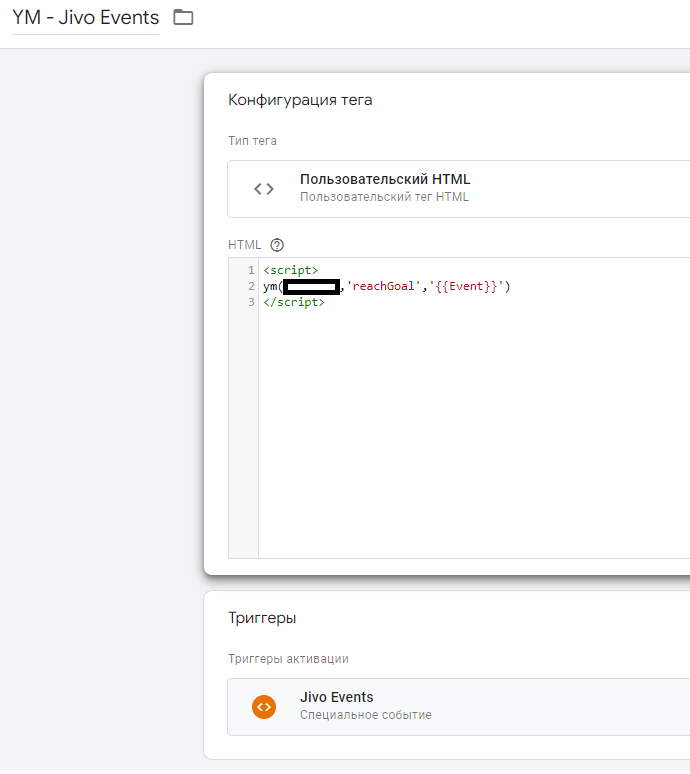The image size is (690, 774).
Task: Edit the tag name 'YM - Jivo Events'
Action: (x=85, y=17)
